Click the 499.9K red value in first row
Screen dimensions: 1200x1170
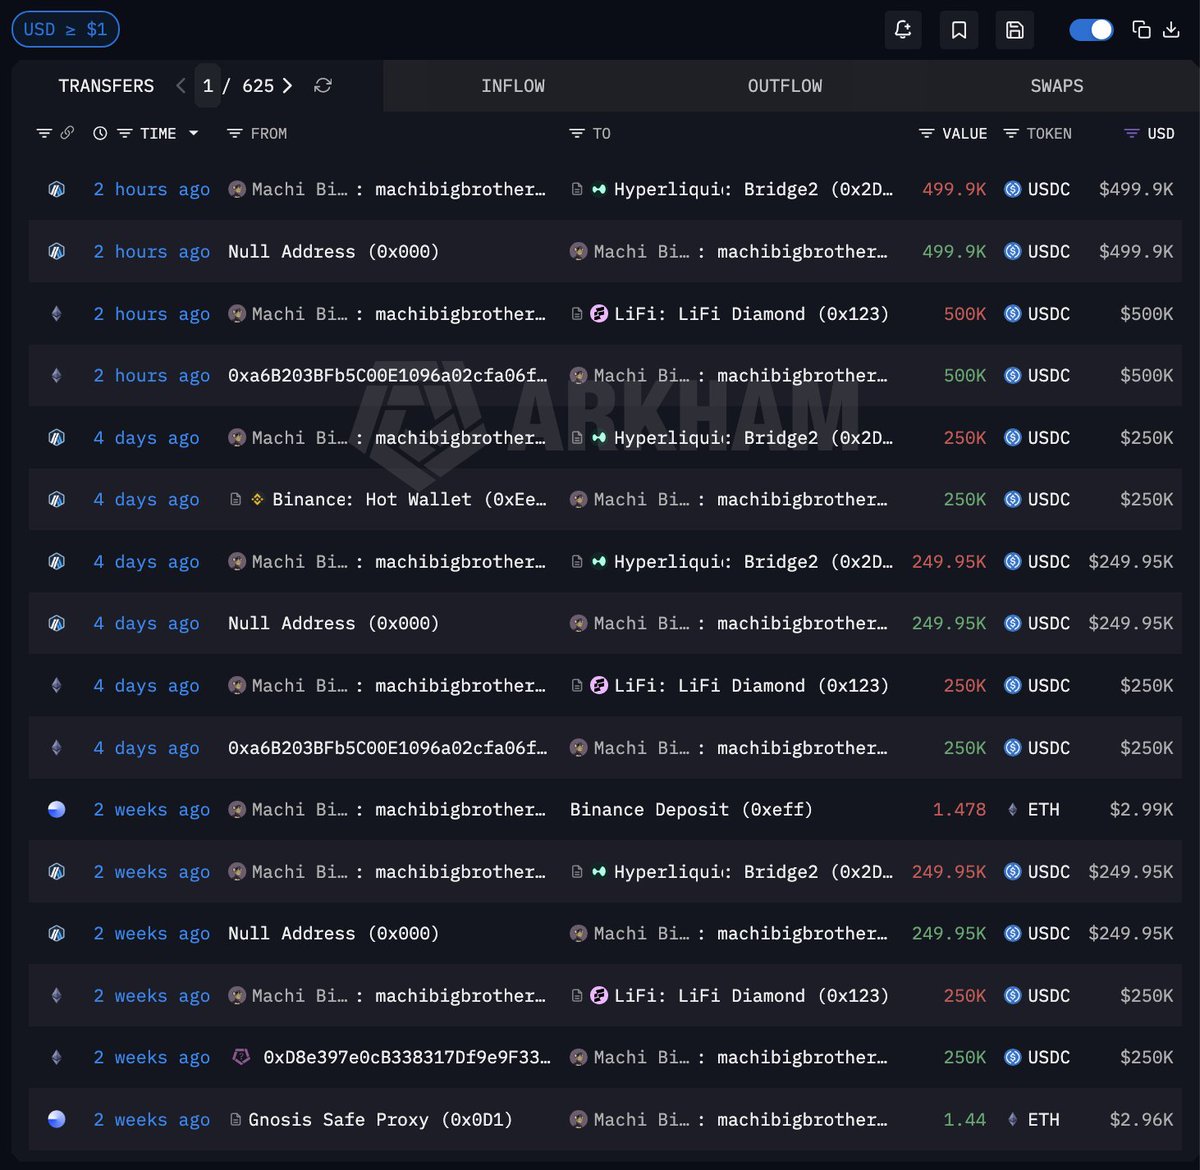point(954,189)
